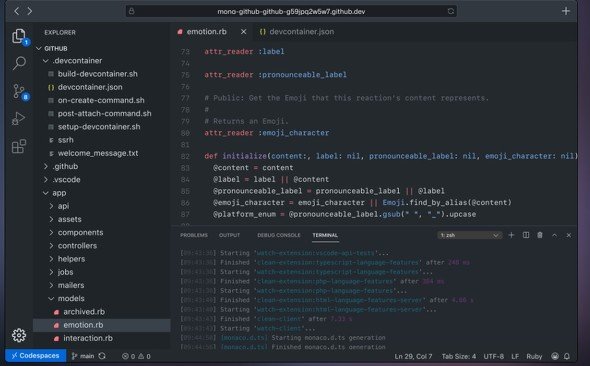
Task: Close the terminal panel
Action: 569,235
